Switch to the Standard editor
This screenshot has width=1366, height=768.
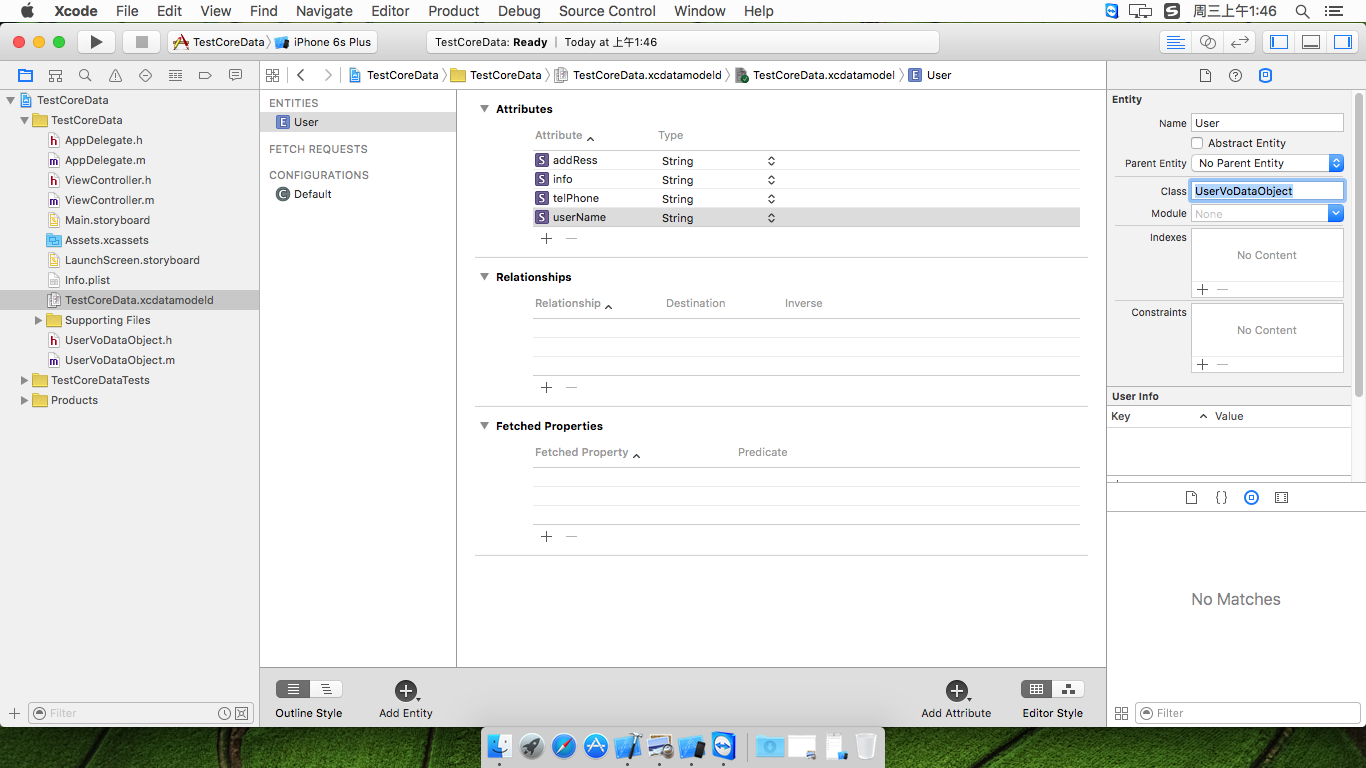tap(1176, 42)
